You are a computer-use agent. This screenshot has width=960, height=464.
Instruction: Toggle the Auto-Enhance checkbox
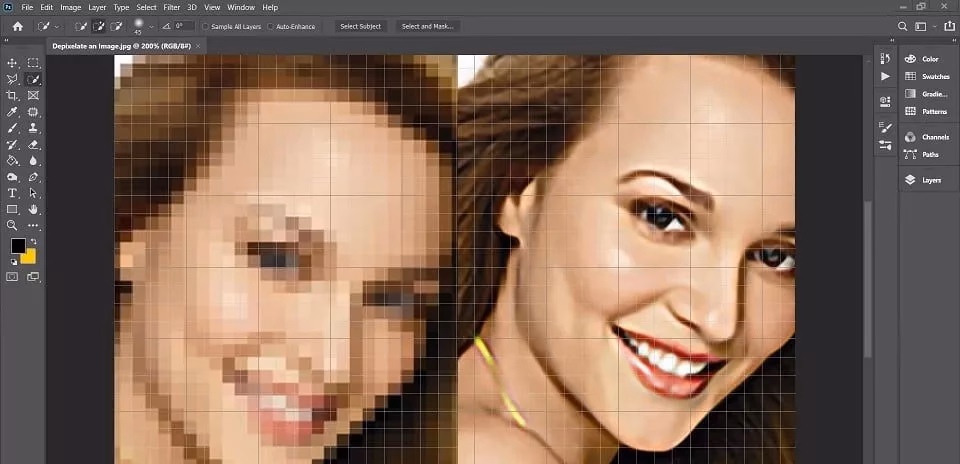point(269,26)
